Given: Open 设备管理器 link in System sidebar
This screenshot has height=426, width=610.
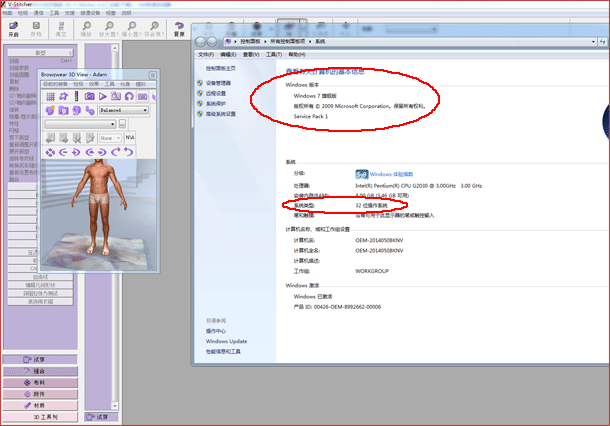Looking at the screenshot, I should point(218,83).
